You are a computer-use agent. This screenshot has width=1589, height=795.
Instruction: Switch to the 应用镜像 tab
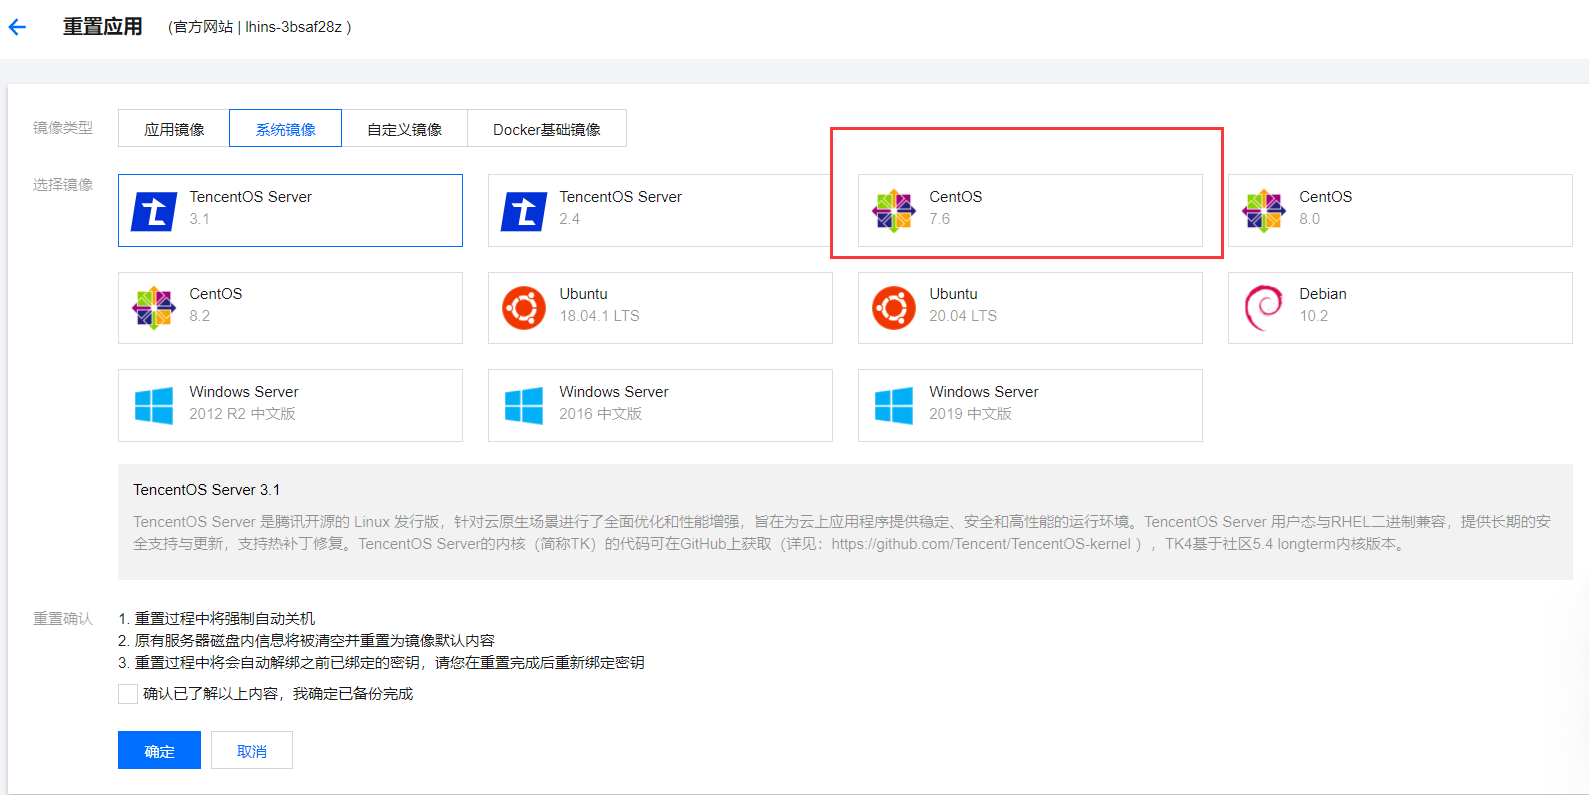coord(174,129)
